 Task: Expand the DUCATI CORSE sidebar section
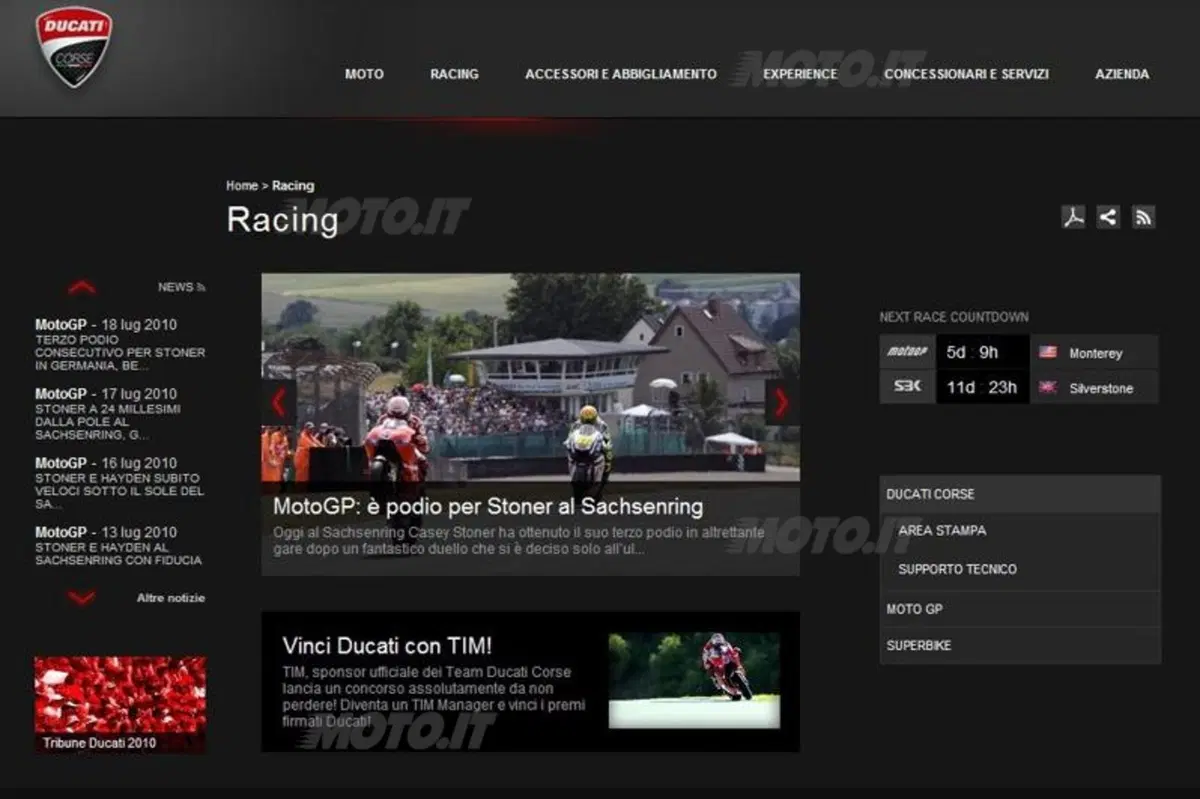click(x=1020, y=494)
